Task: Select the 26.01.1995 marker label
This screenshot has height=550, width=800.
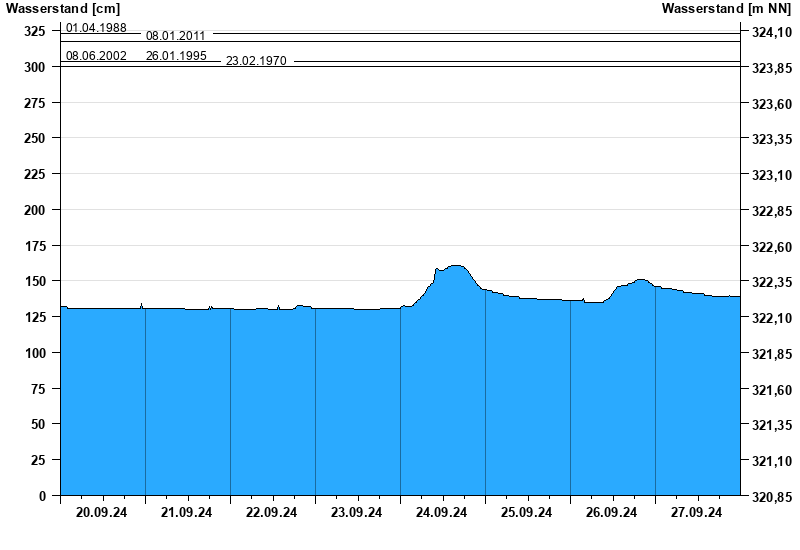Action: [176, 56]
